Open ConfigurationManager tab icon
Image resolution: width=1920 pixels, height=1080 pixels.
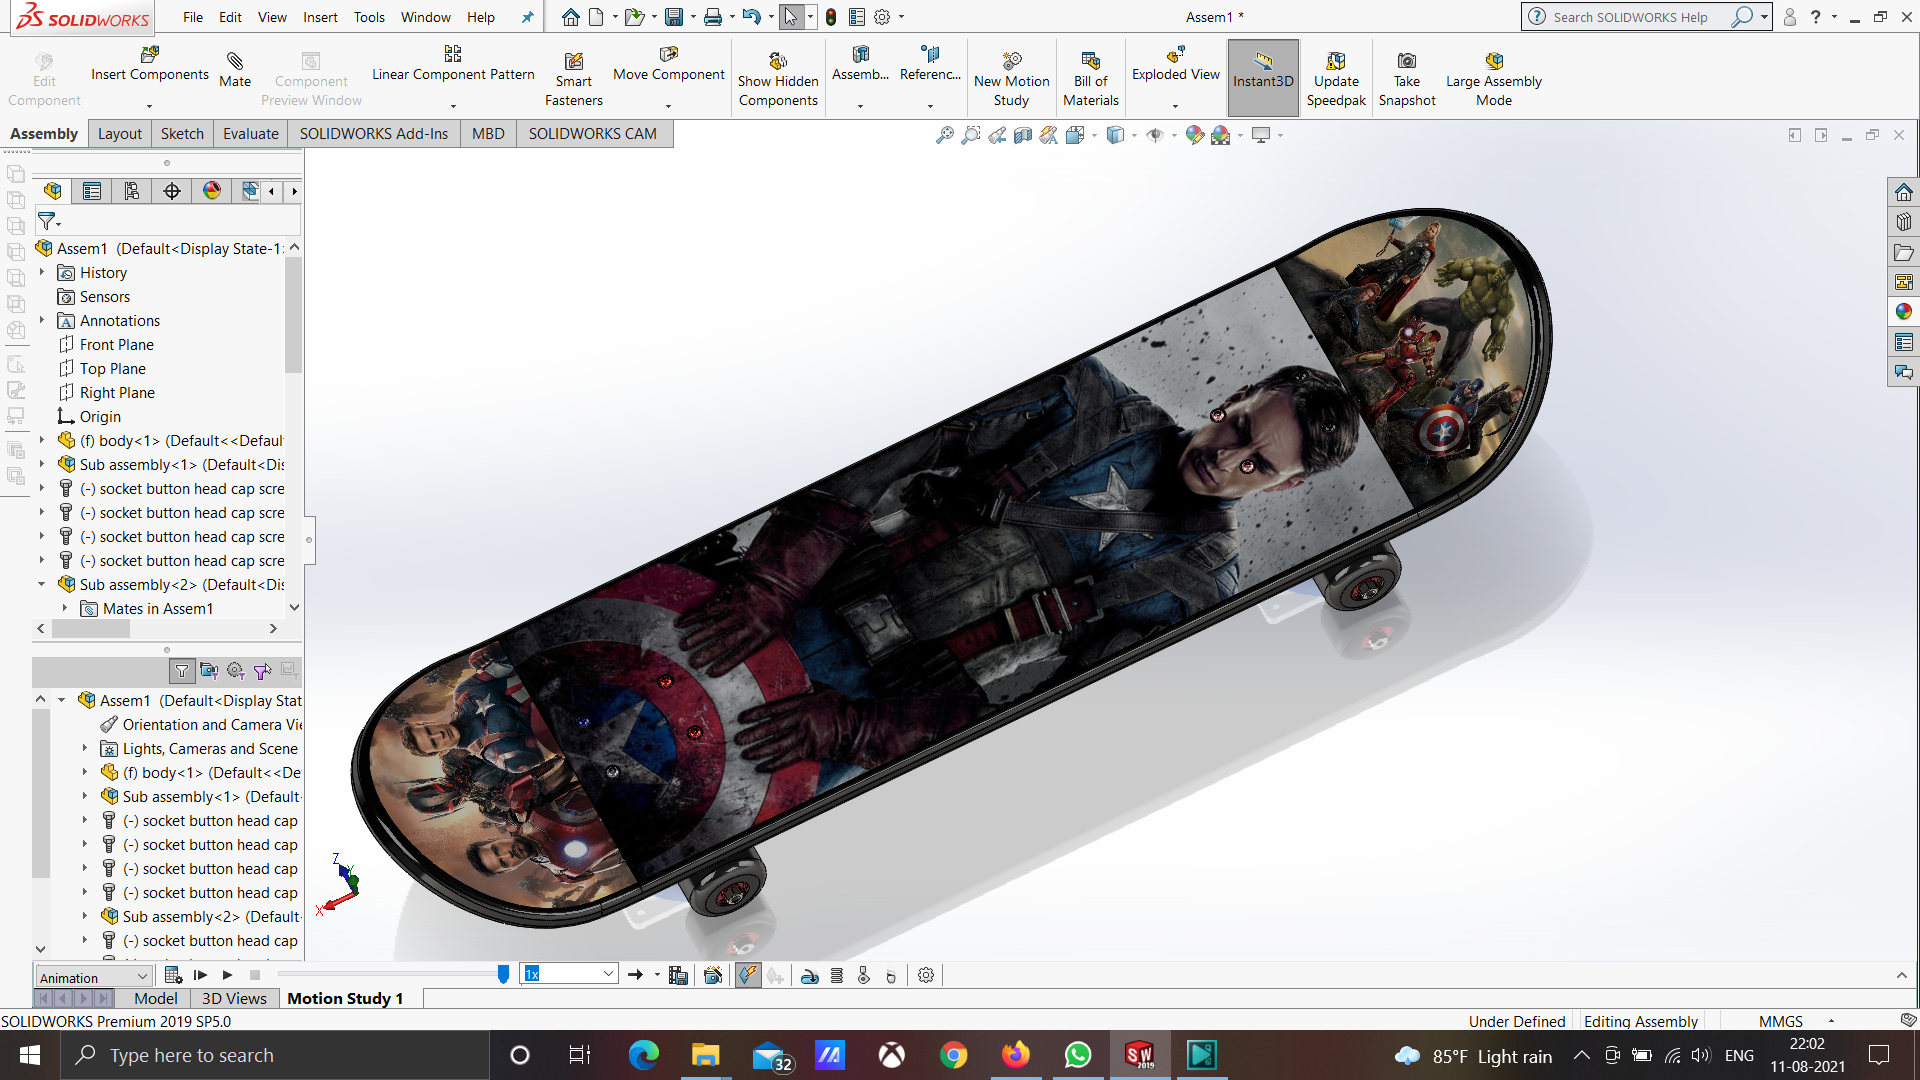132,191
